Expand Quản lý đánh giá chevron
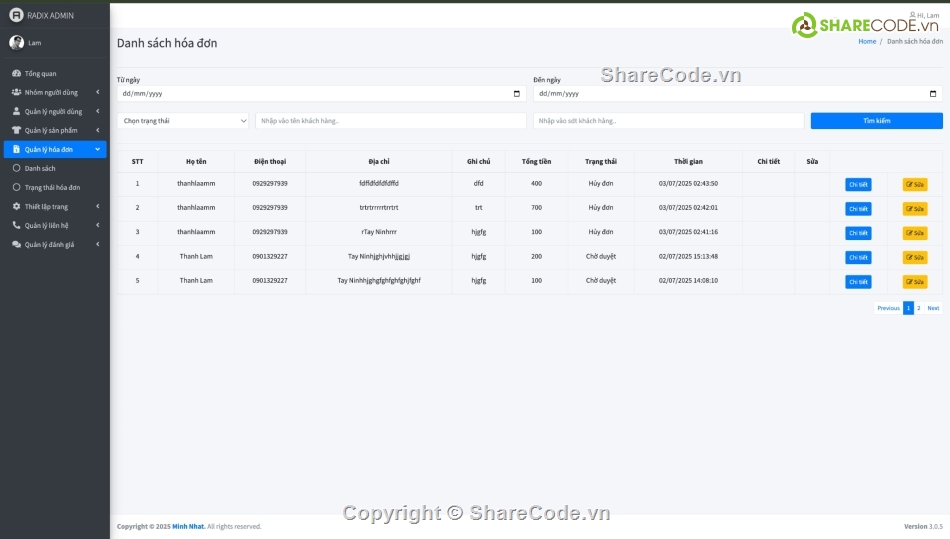 (x=98, y=245)
